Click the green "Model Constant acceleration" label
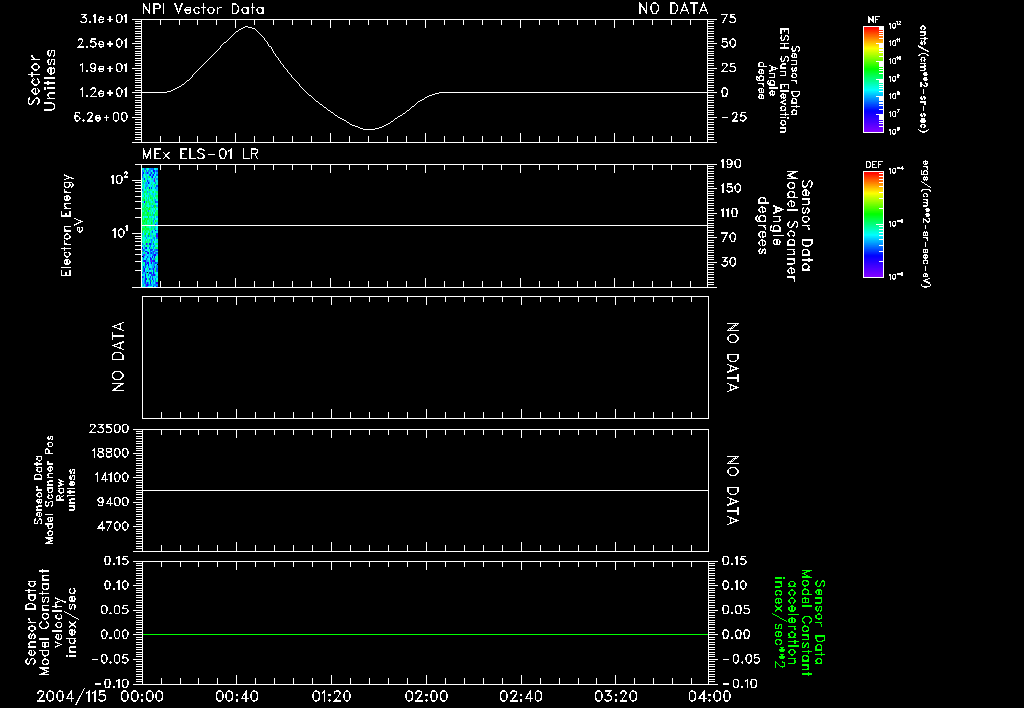Viewport: 1024px width, 708px height. 799,622
